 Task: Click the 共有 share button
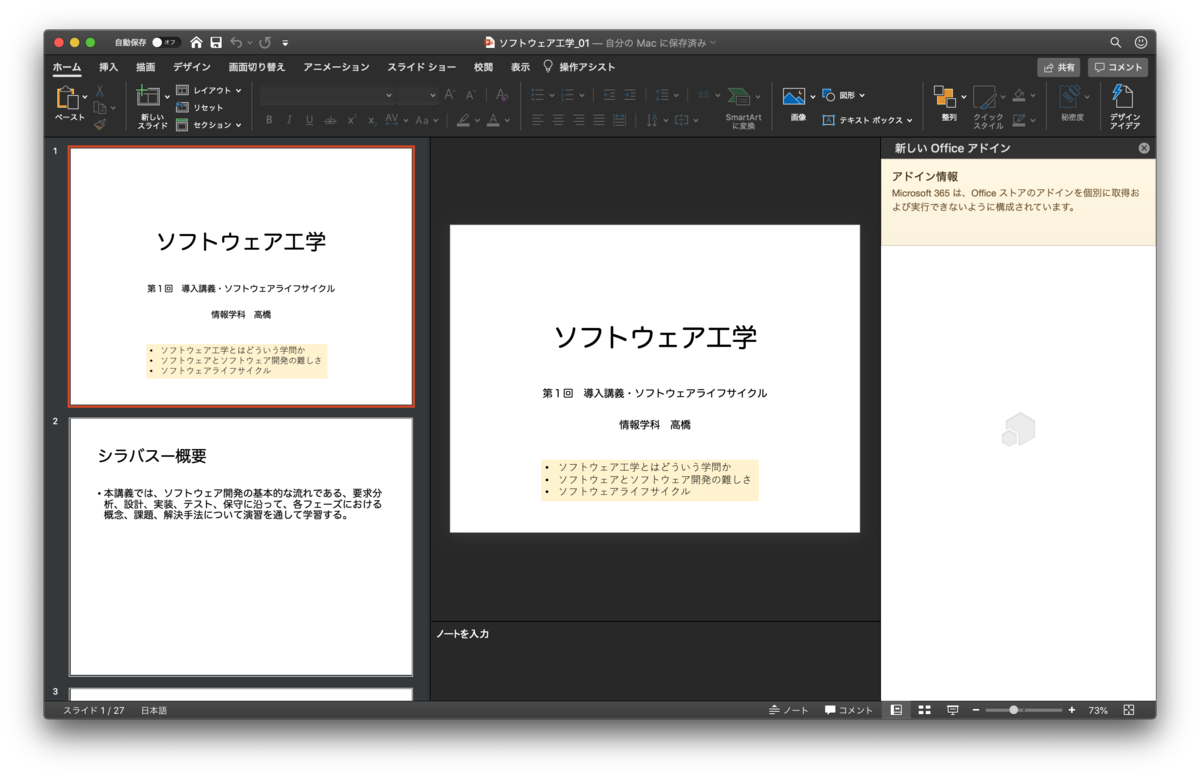(1058, 67)
